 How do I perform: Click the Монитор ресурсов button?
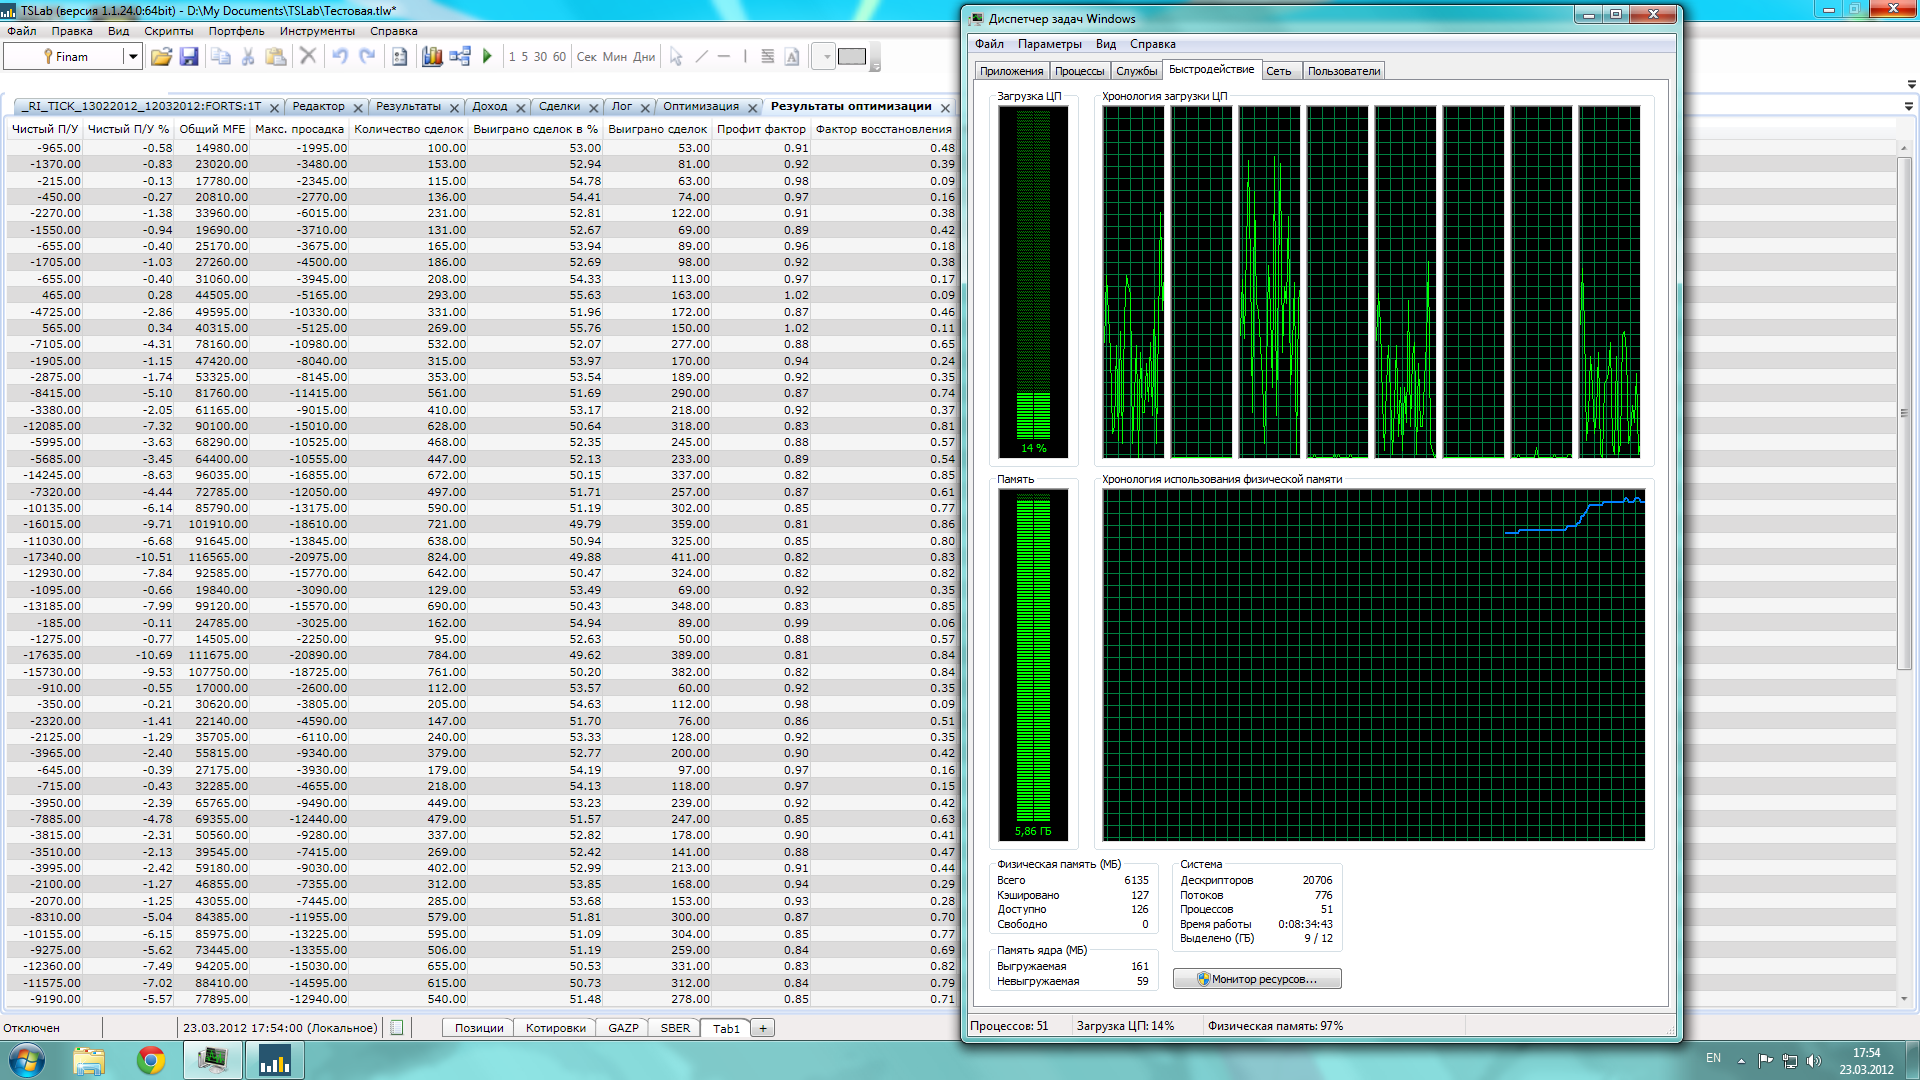pyautogui.click(x=1257, y=979)
